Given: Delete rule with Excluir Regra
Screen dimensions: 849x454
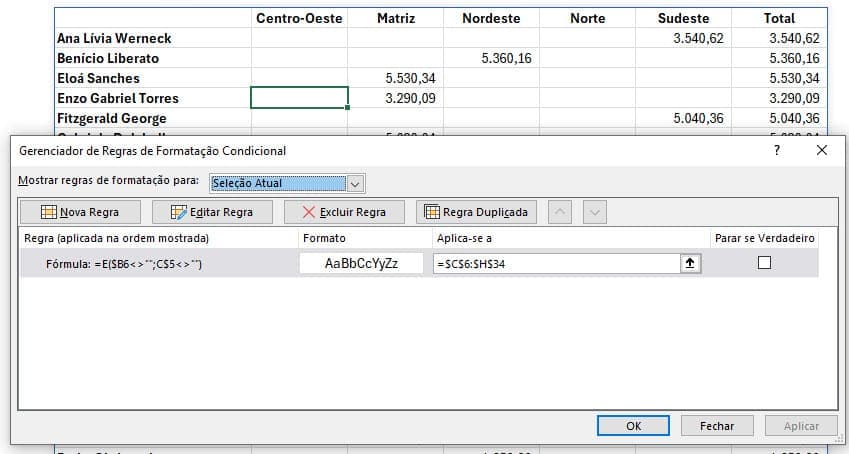Looking at the screenshot, I should (344, 212).
